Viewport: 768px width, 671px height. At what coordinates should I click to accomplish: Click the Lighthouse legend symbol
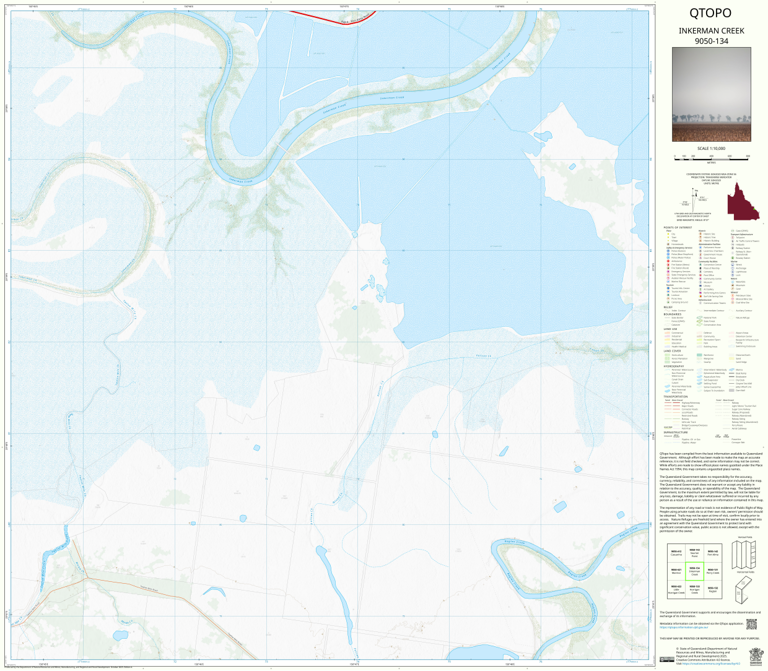733,272
